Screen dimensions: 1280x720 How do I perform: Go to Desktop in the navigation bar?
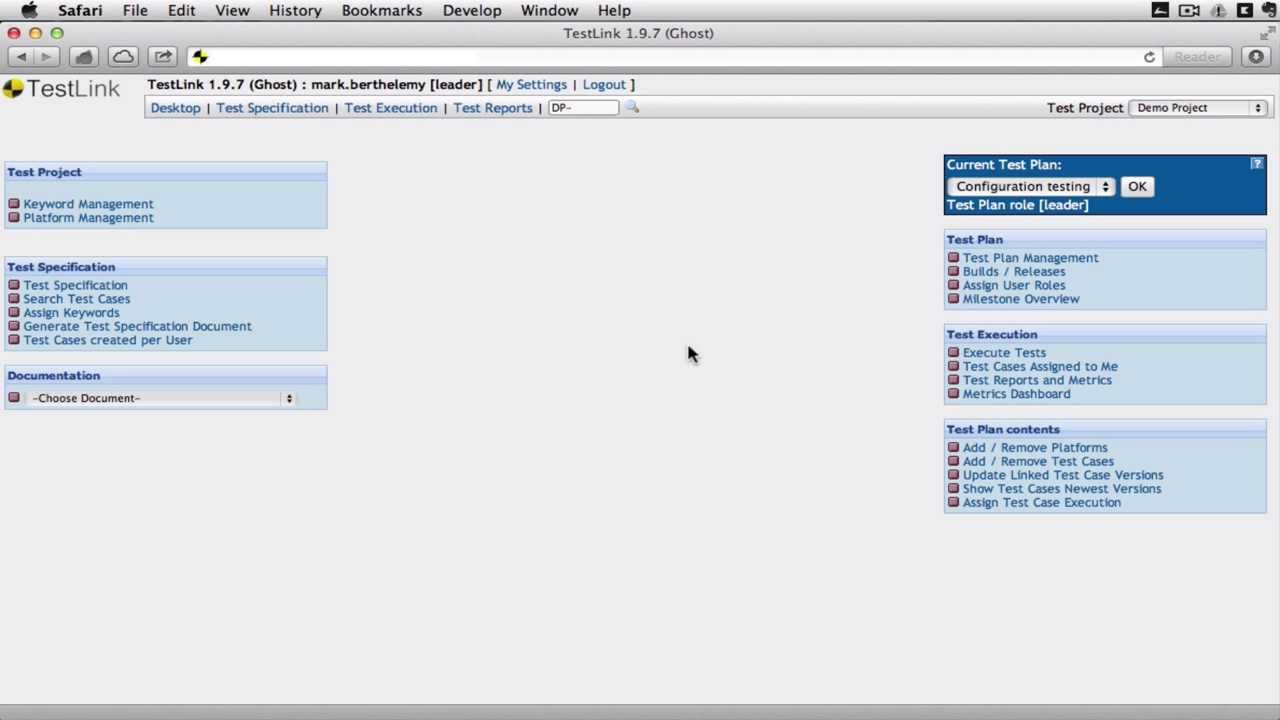tap(175, 108)
